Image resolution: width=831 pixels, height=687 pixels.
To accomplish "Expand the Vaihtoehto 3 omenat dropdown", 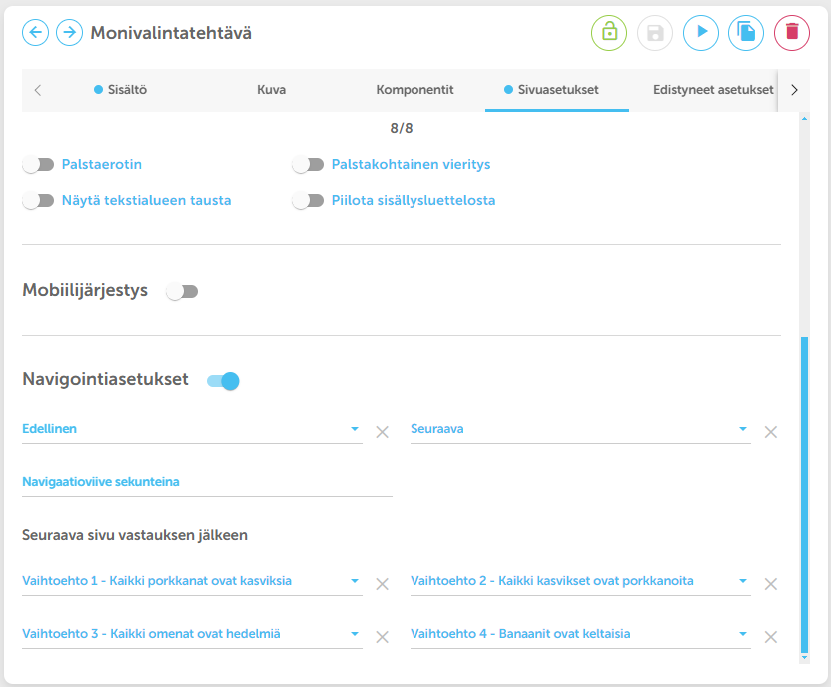I will pos(192,635).
